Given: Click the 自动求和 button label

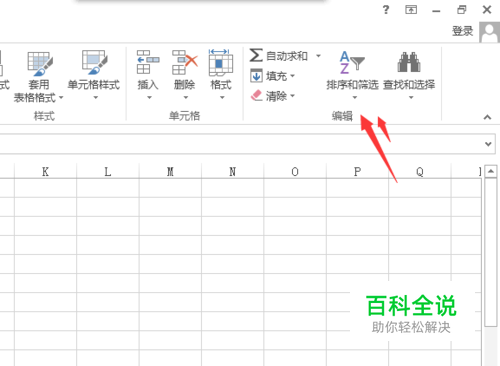Looking at the screenshot, I should [x=287, y=56].
